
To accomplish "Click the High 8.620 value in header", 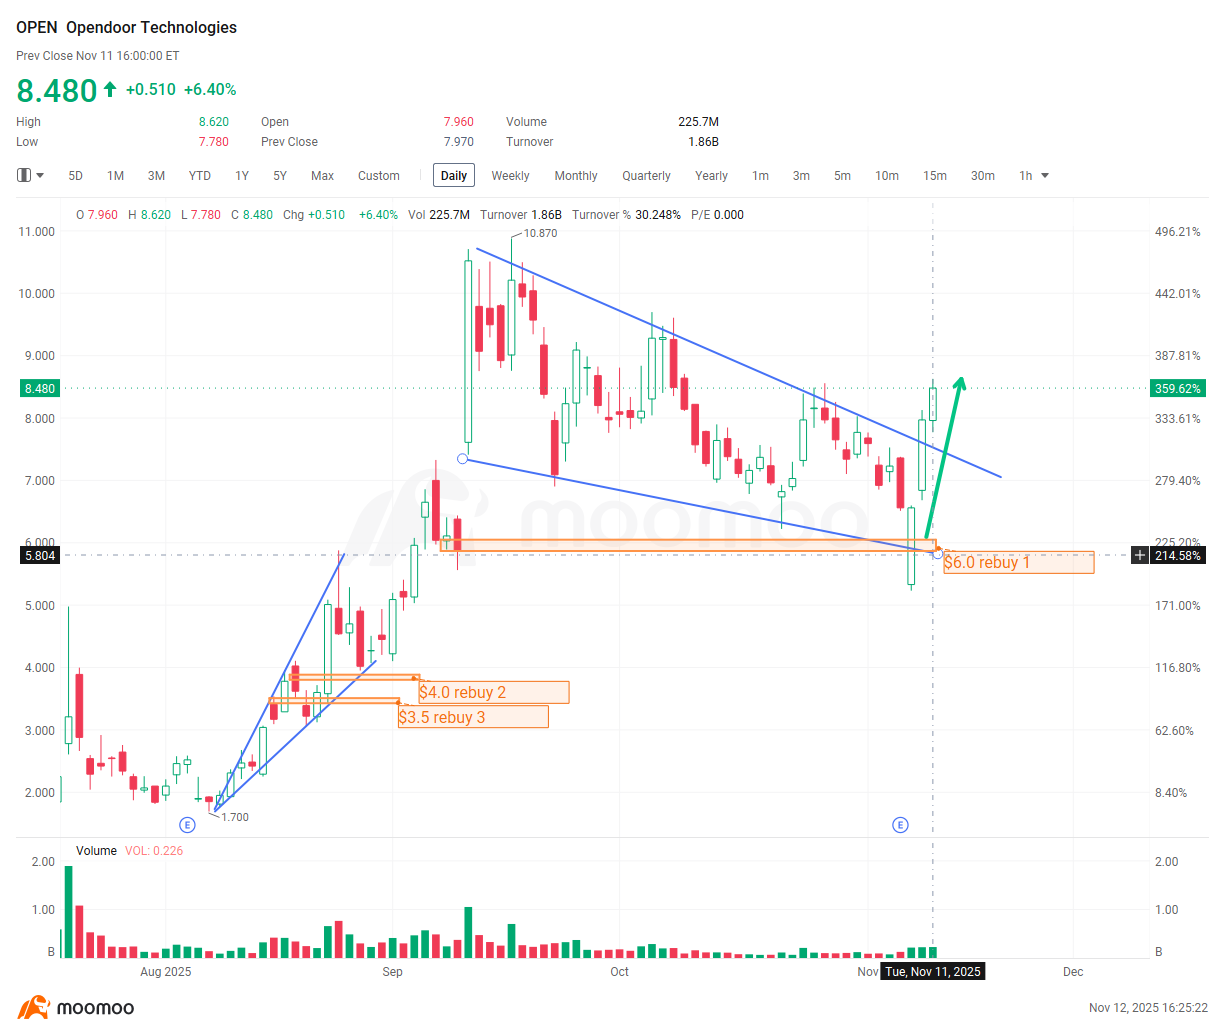I will click(x=214, y=122).
